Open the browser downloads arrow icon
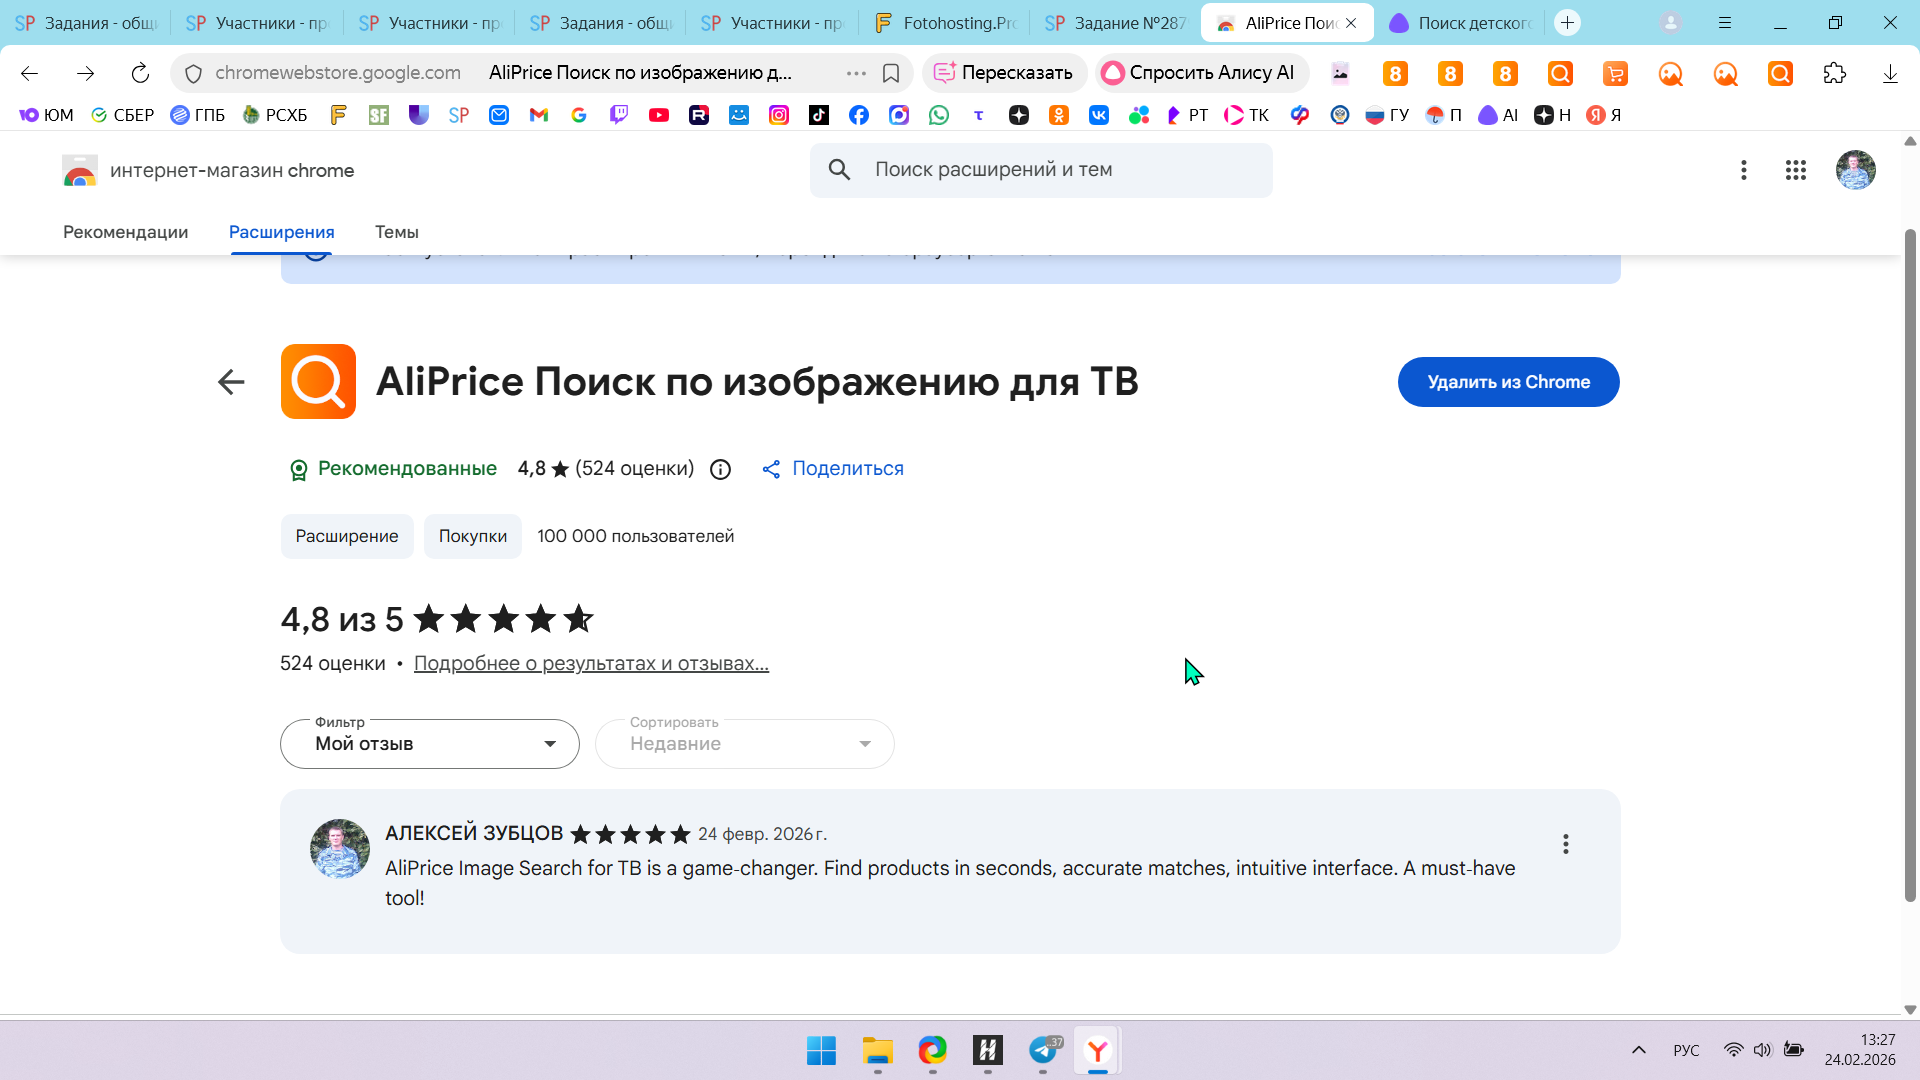 tap(1889, 73)
